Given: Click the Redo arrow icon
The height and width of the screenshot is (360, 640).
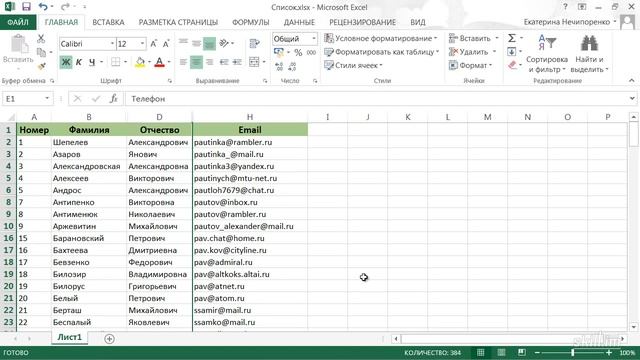Looking at the screenshot, I should (x=64, y=7).
